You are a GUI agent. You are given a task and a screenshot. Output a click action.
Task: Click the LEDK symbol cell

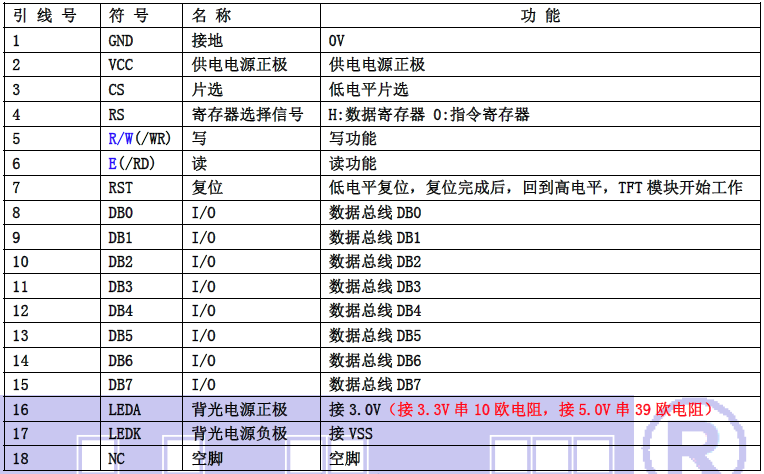(123, 434)
